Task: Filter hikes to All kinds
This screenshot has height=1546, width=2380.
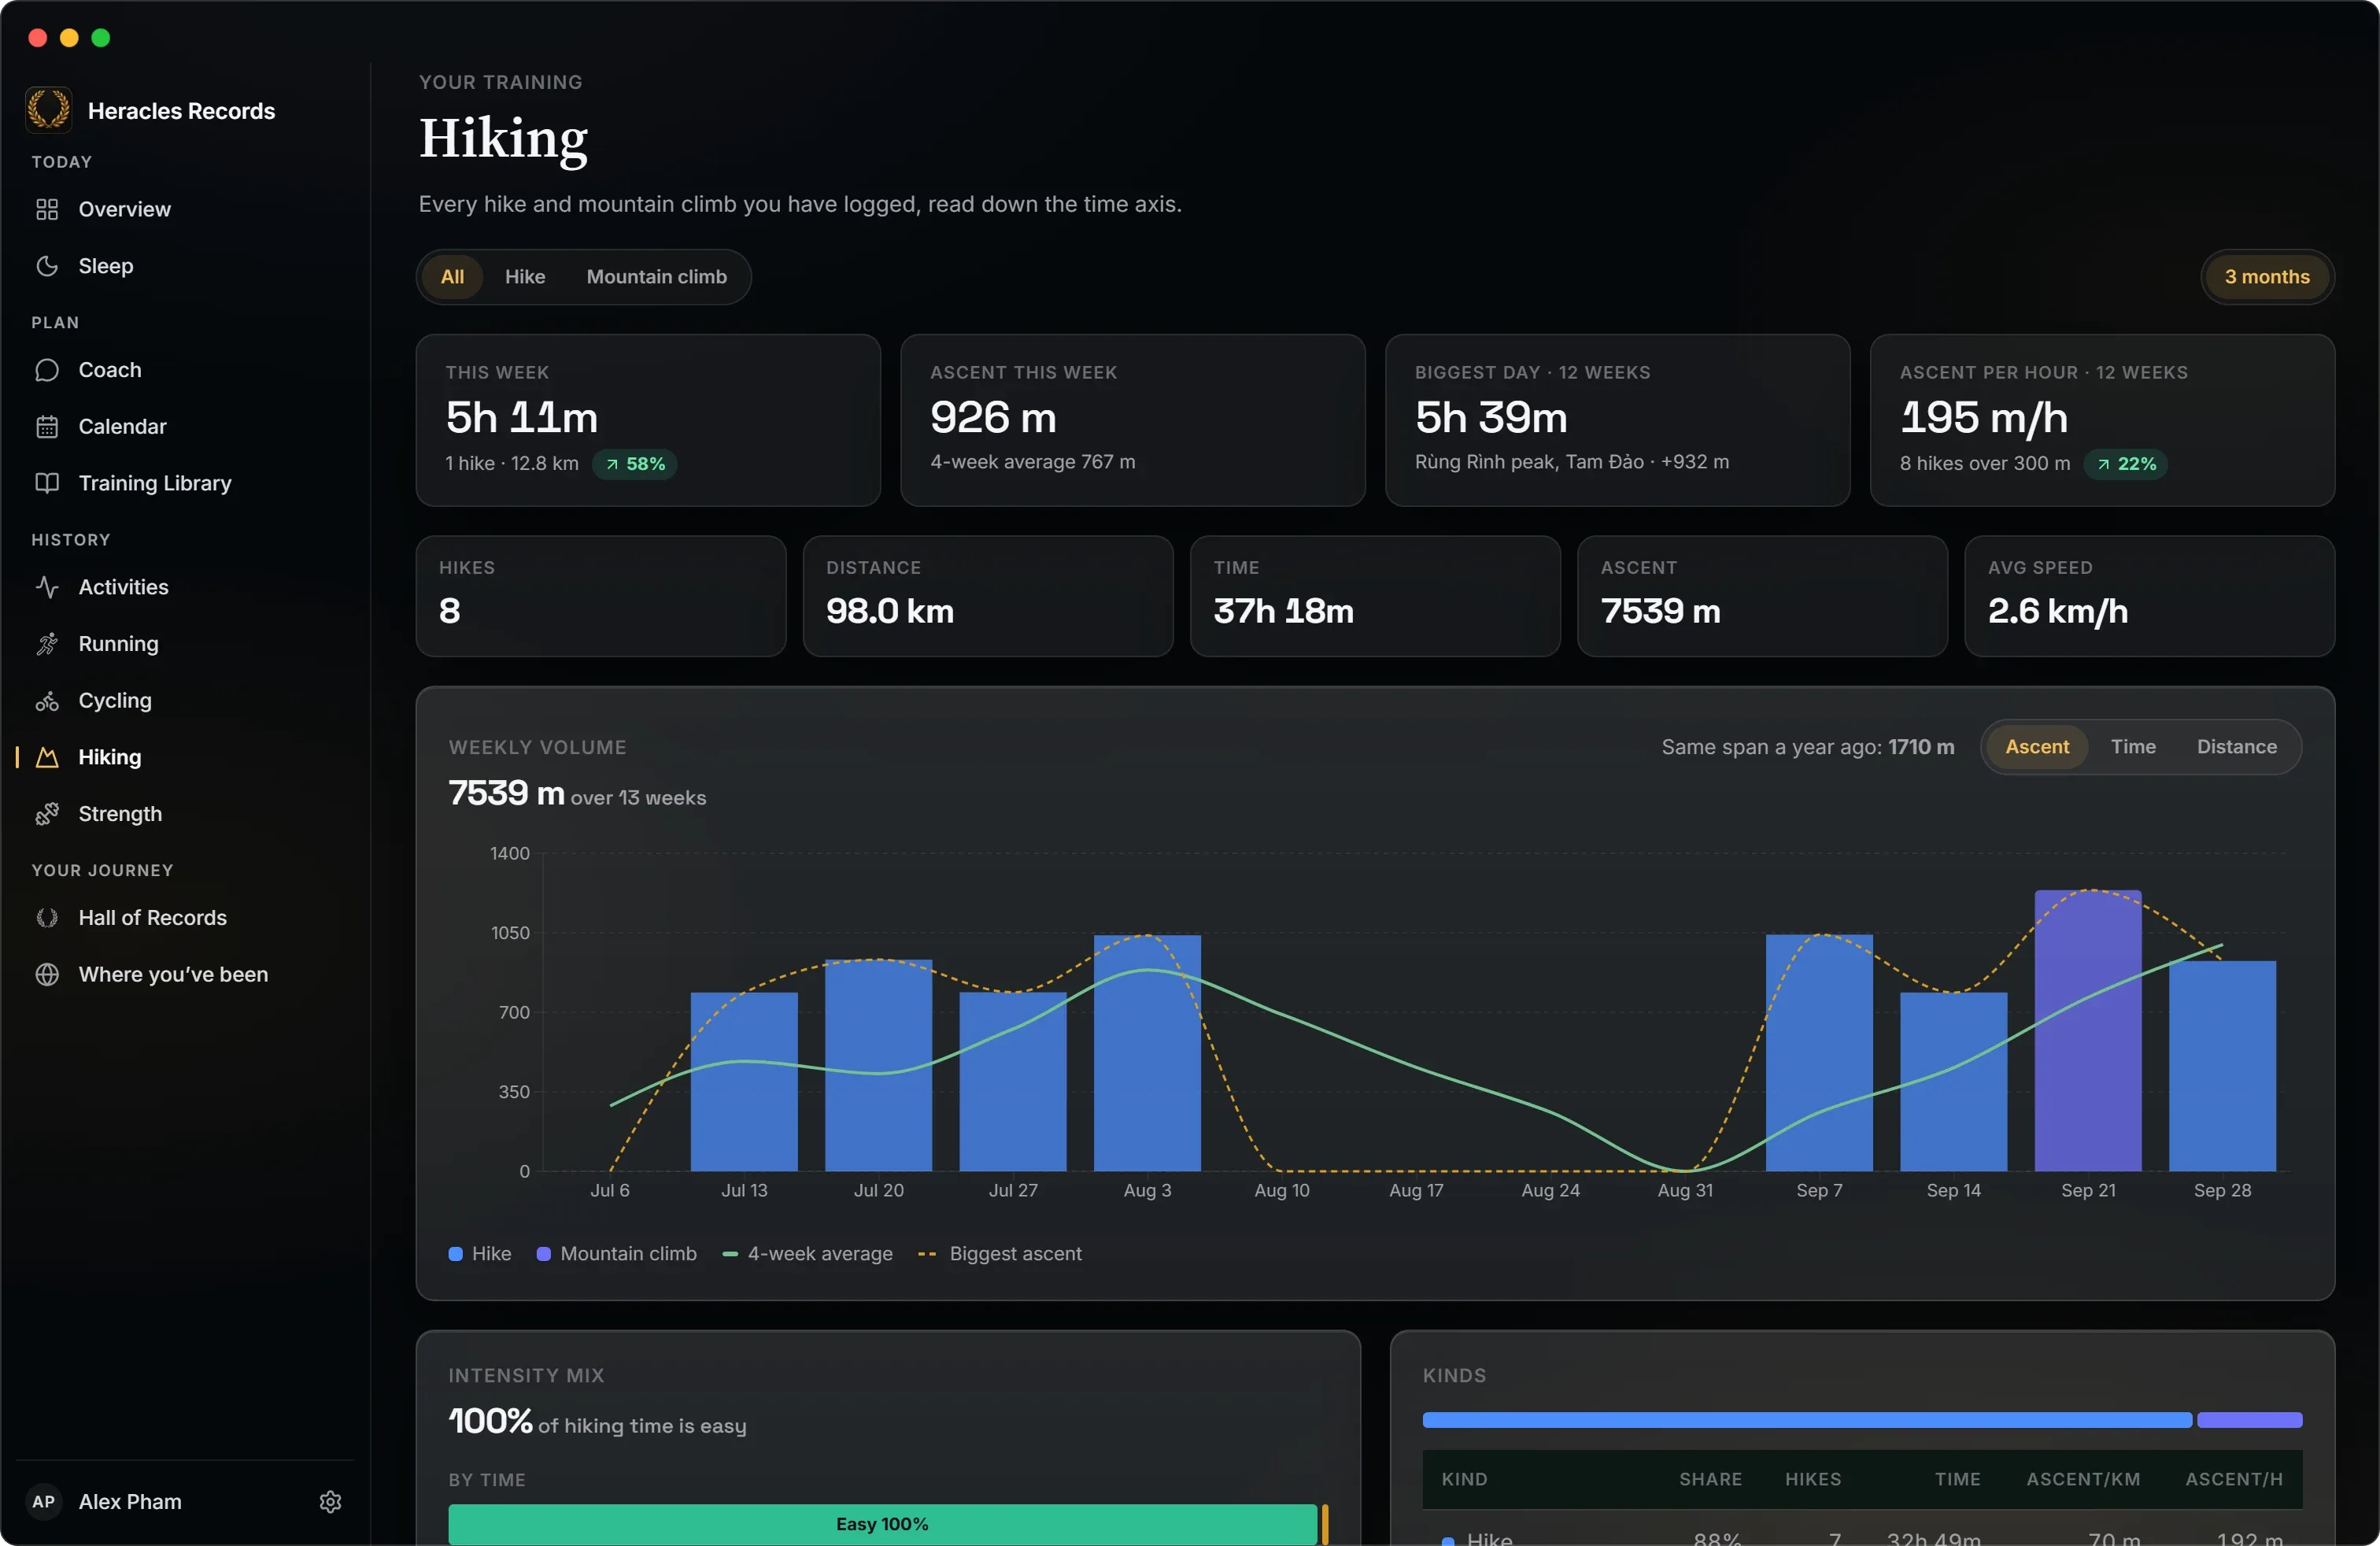Action: 452,277
